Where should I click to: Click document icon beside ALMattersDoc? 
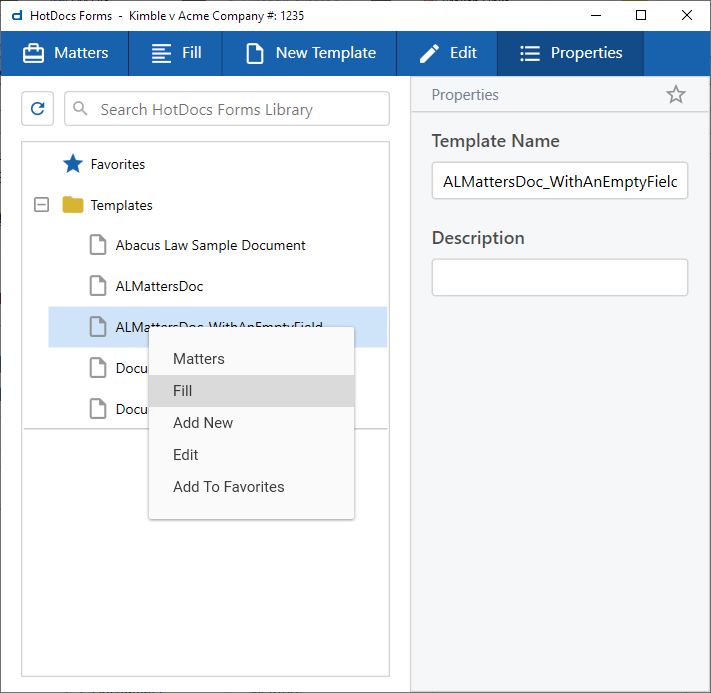click(97, 286)
